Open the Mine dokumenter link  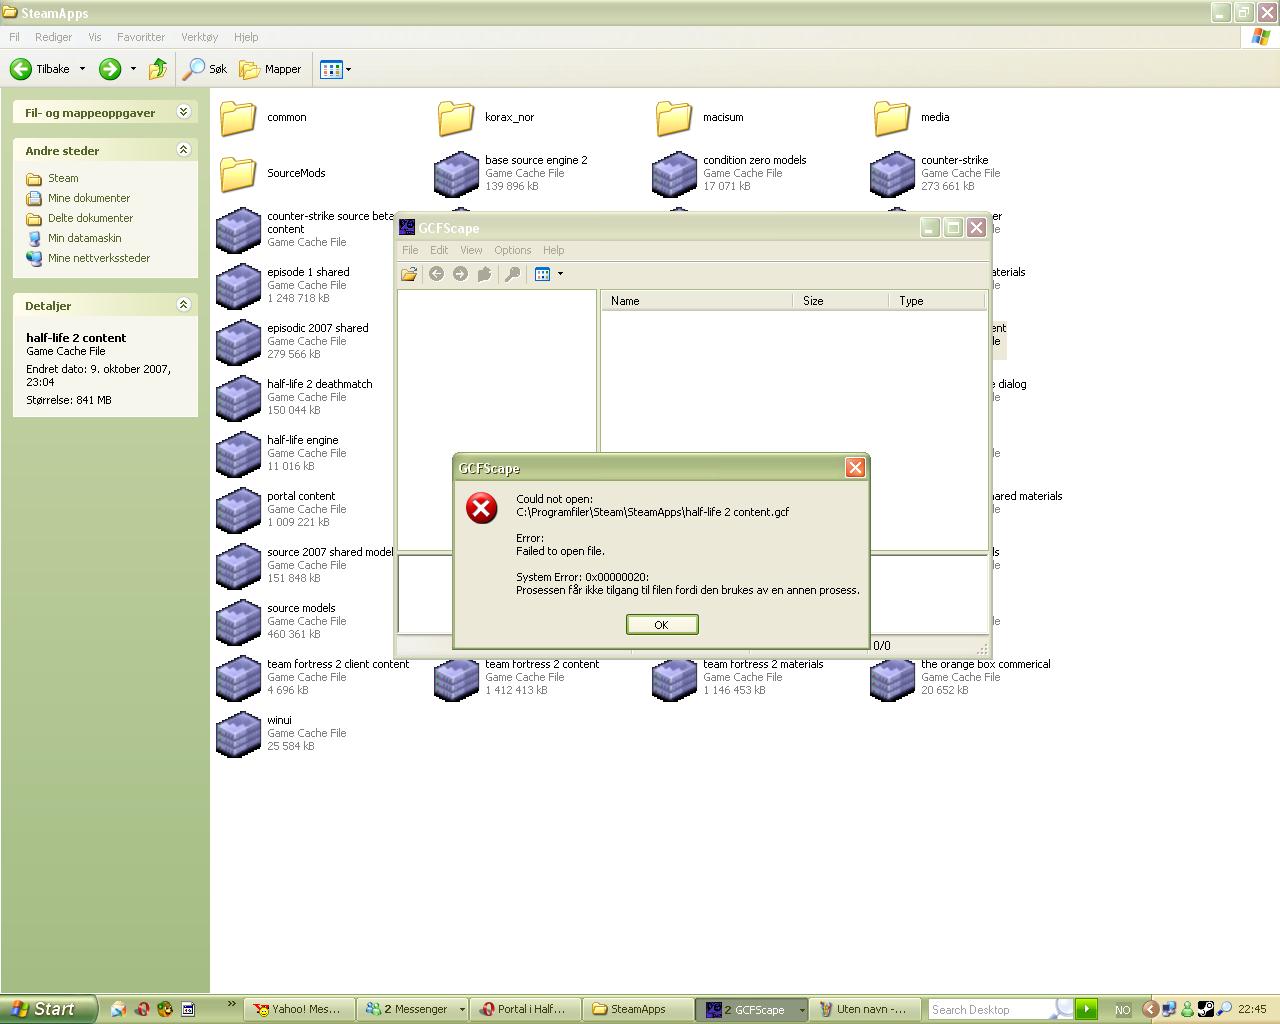[89, 198]
